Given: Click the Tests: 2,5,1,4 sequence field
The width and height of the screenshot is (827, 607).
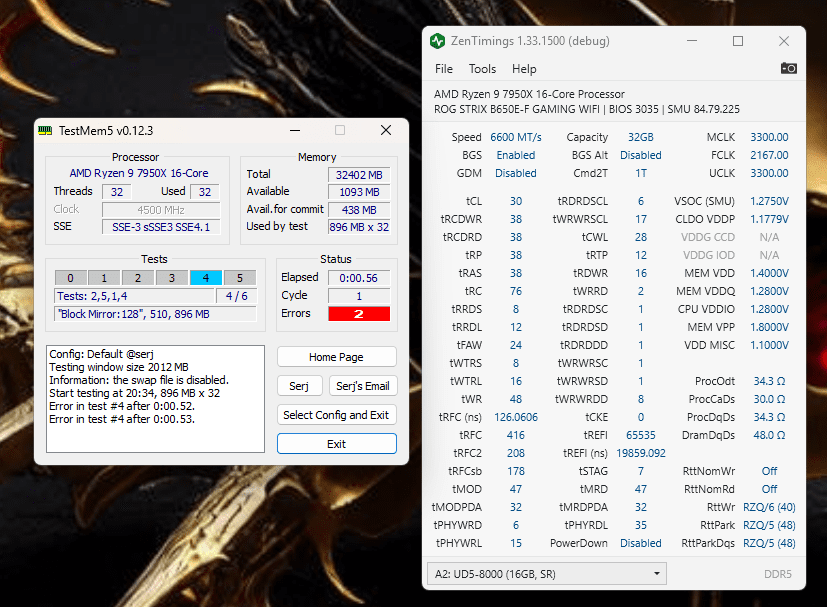Looking at the screenshot, I should 134,296.
